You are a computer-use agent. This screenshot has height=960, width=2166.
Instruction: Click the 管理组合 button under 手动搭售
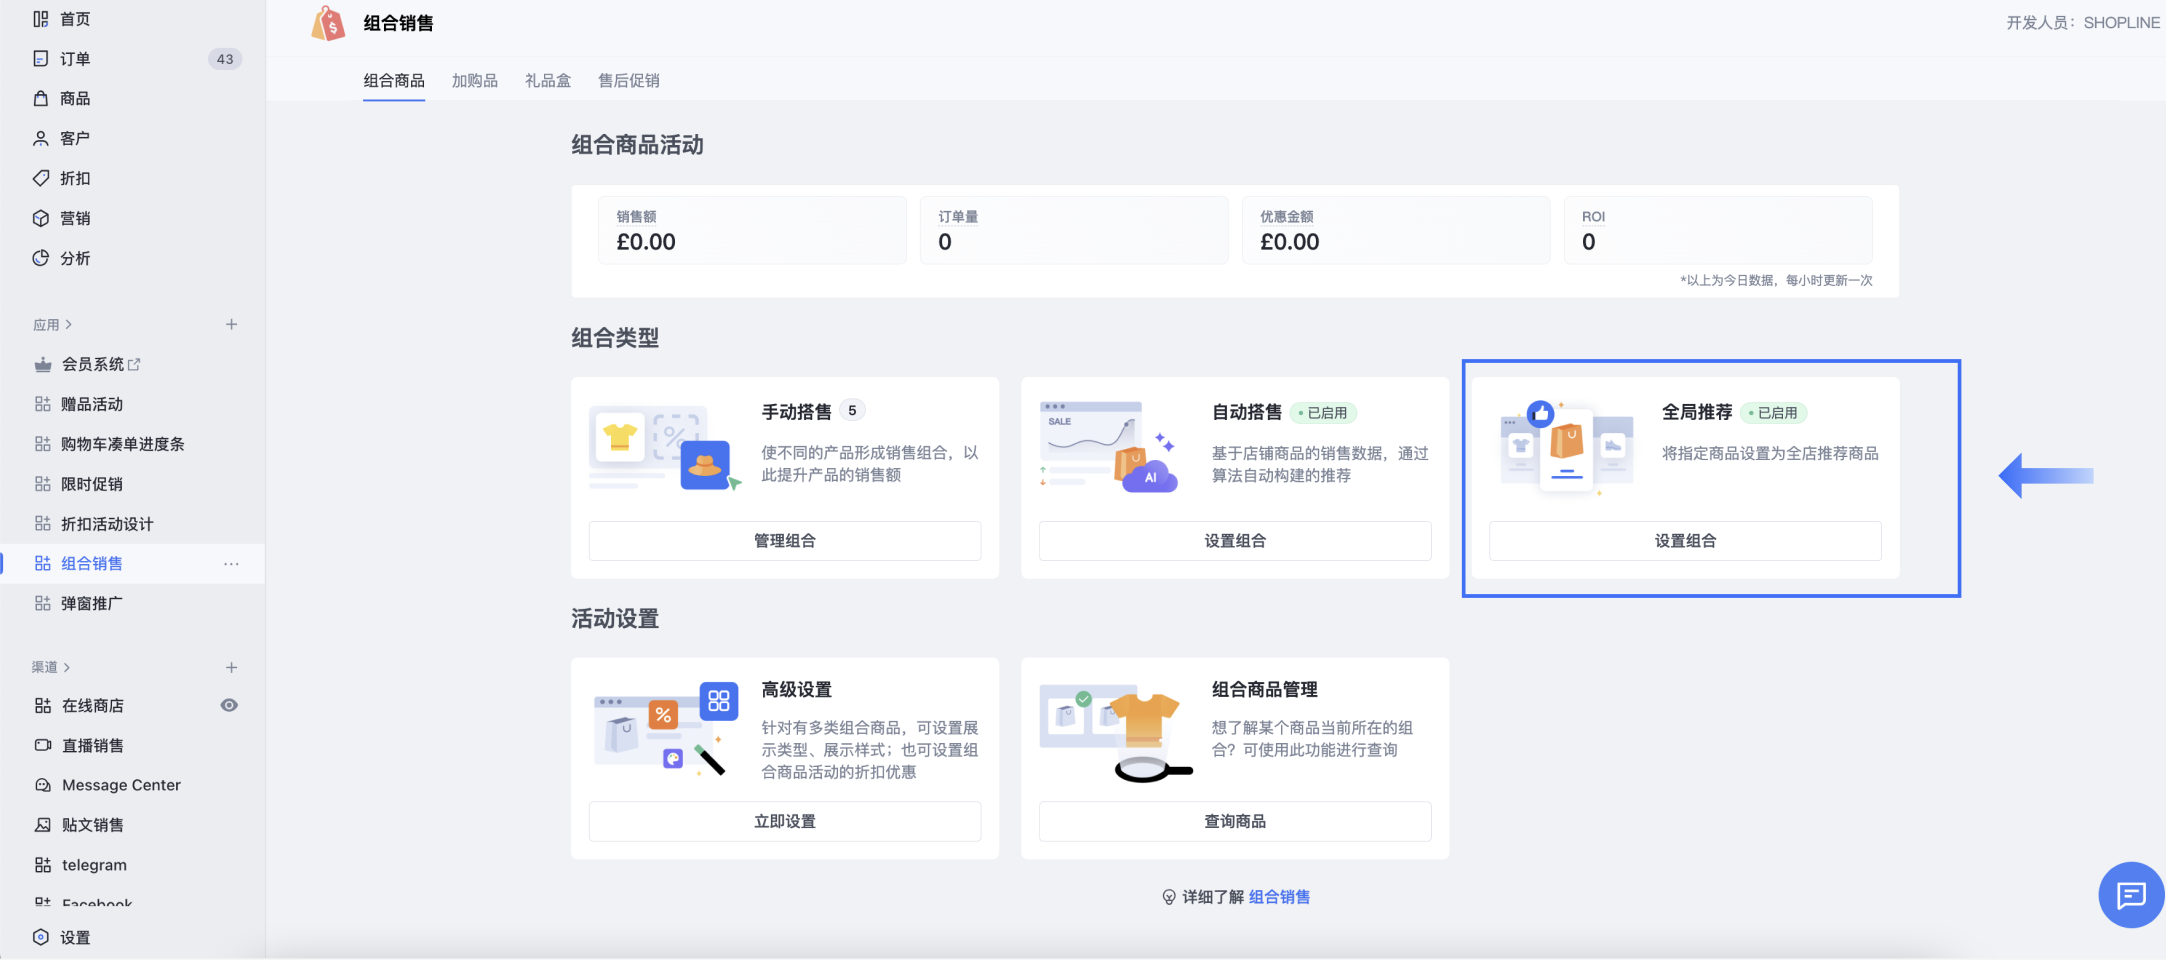click(785, 541)
